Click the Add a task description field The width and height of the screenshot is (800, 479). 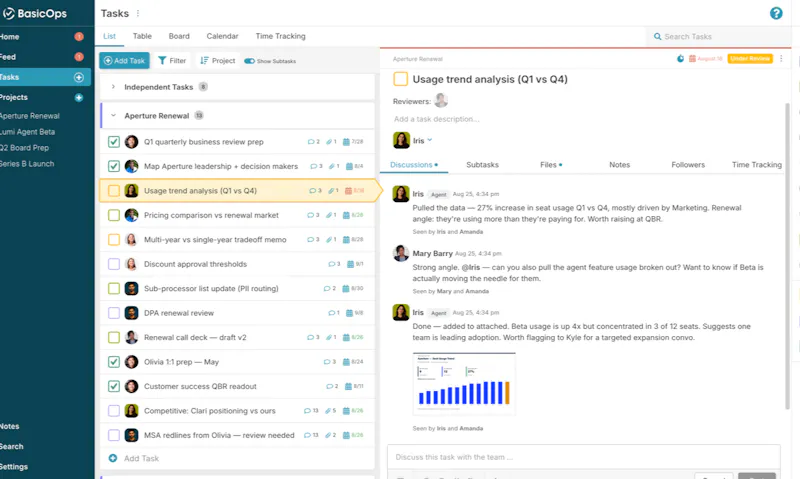436,119
